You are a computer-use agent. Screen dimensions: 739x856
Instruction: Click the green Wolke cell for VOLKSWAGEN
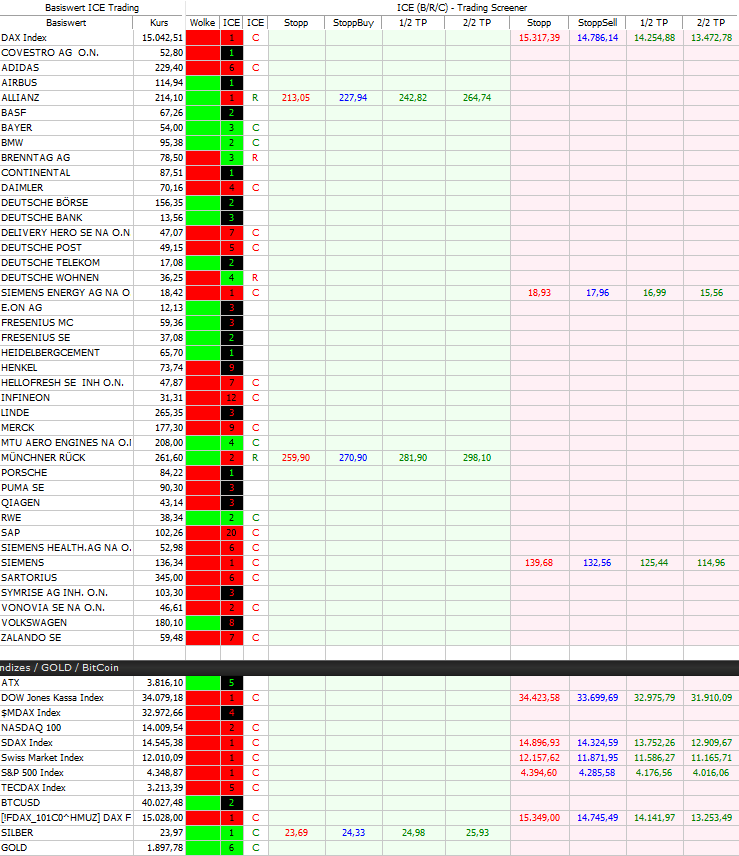pyautogui.click(x=203, y=623)
